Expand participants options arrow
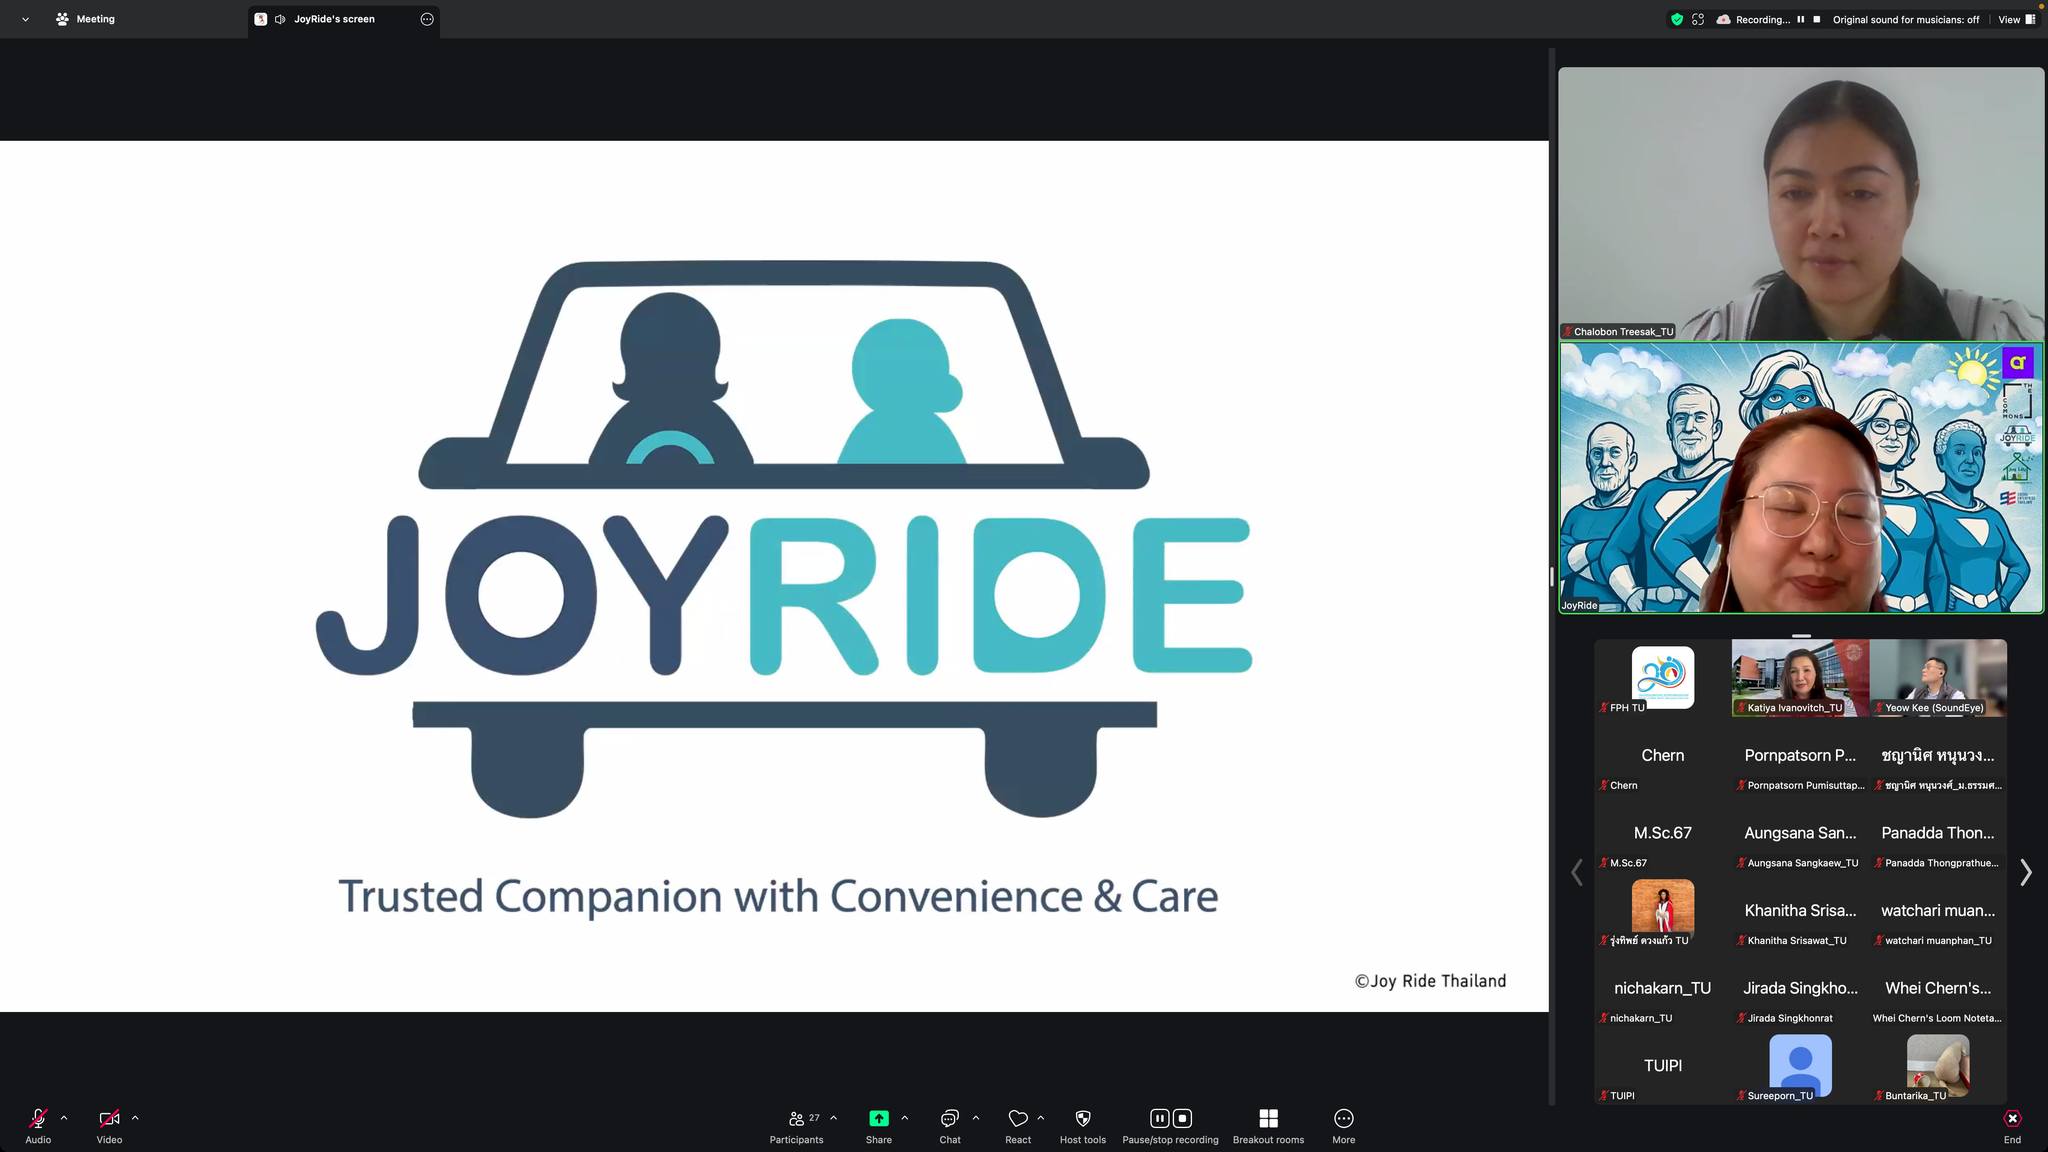This screenshot has width=2048, height=1152. [834, 1118]
